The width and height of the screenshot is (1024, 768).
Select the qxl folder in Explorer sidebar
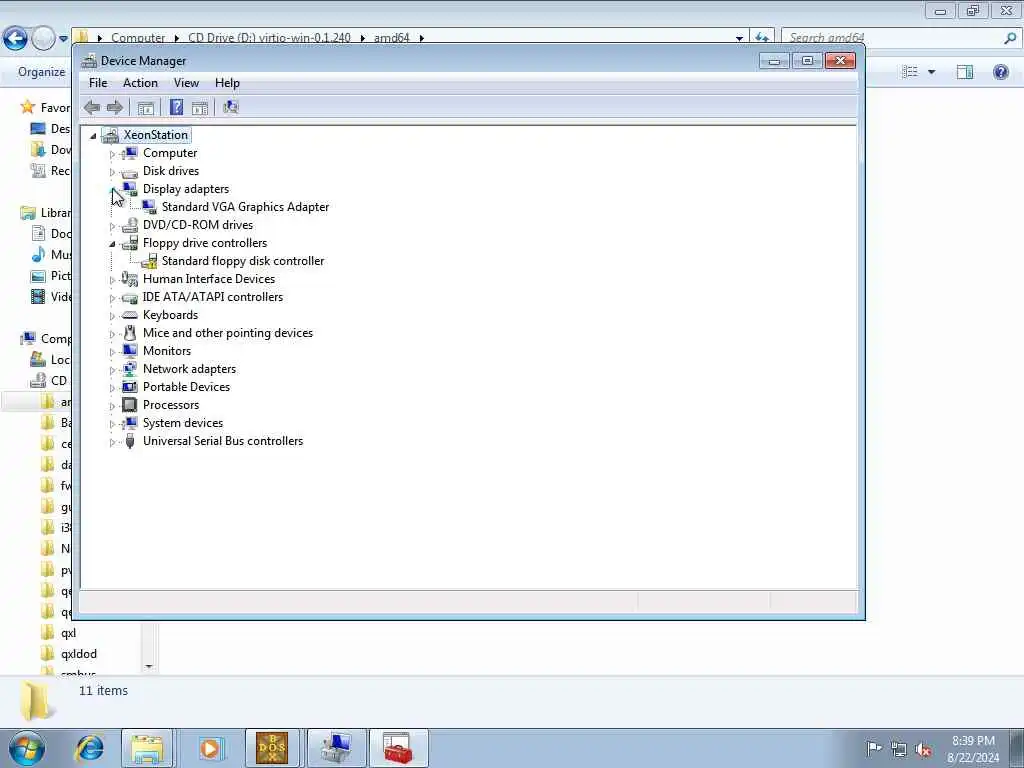[69, 633]
